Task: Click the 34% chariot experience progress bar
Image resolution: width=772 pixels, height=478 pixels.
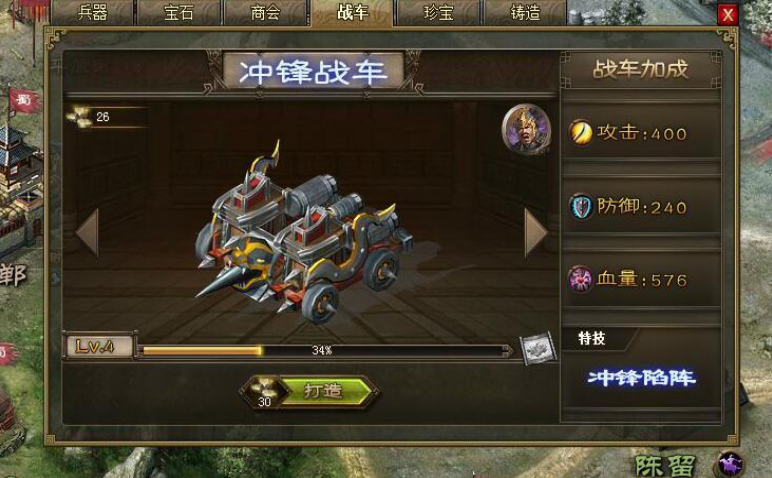Action: tap(324, 351)
